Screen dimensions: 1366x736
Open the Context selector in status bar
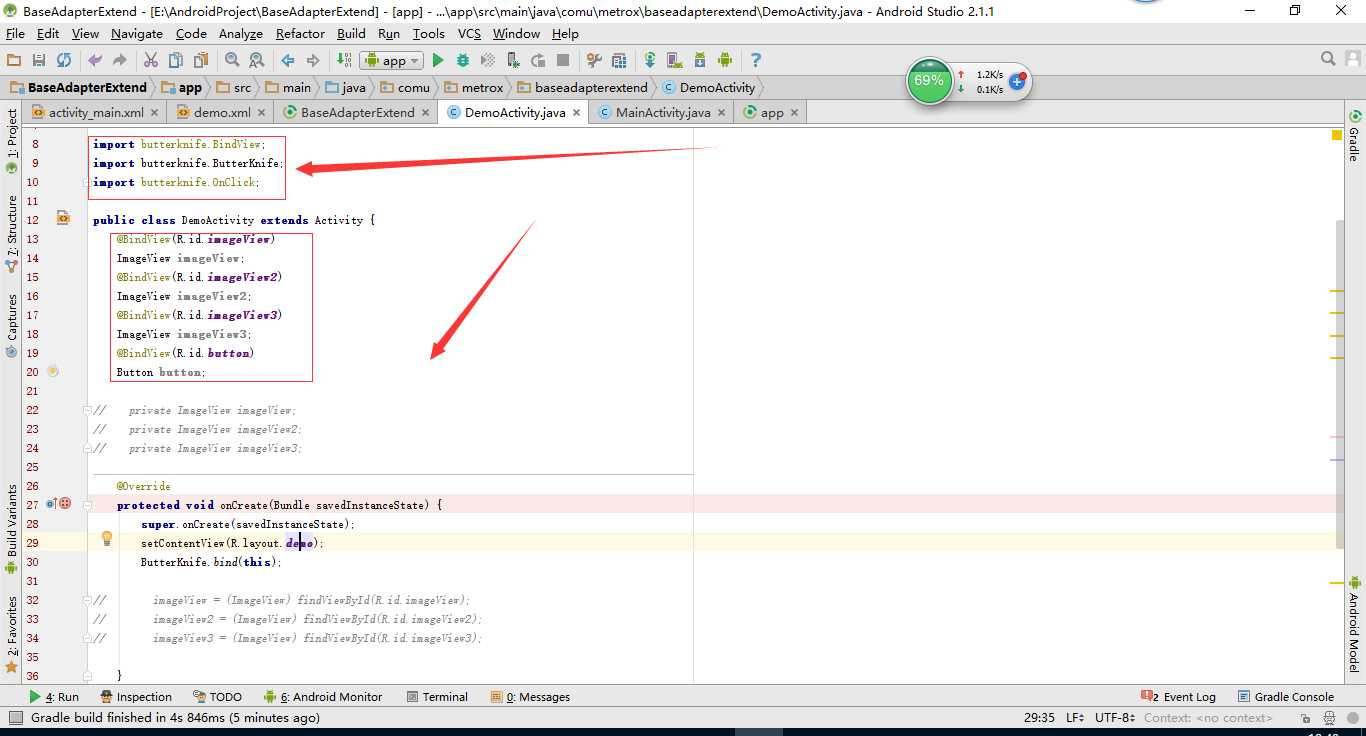pyautogui.click(x=1208, y=718)
